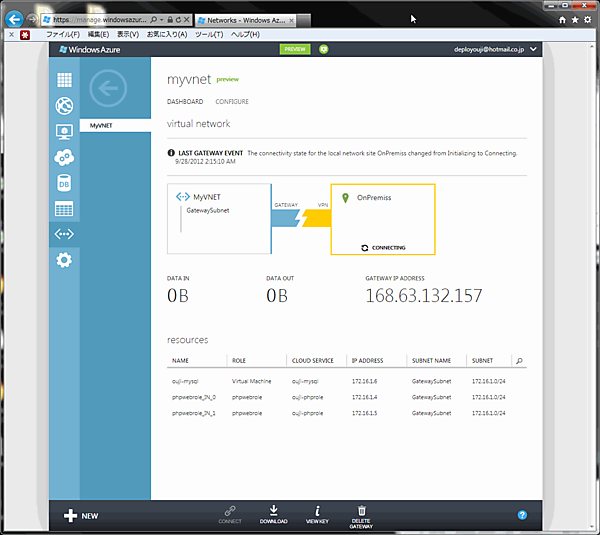The height and width of the screenshot is (535, 600).
Task: Click the NEW button
Action: tap(81, 516)
